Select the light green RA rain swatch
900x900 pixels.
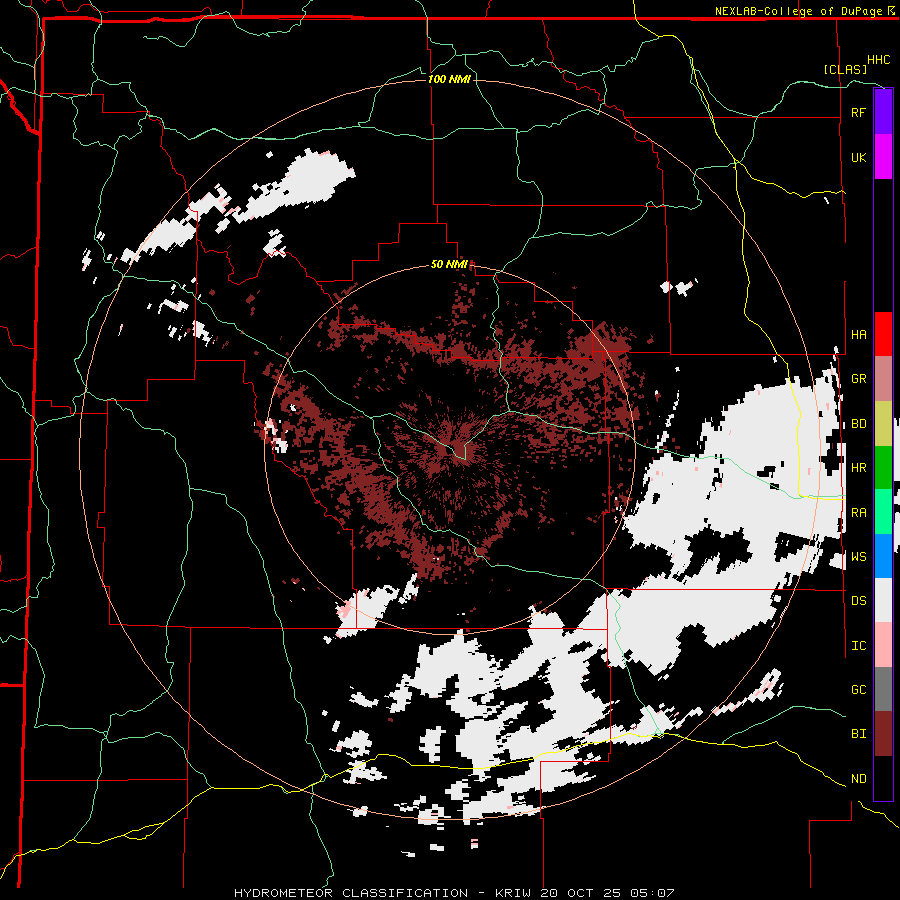883,511
